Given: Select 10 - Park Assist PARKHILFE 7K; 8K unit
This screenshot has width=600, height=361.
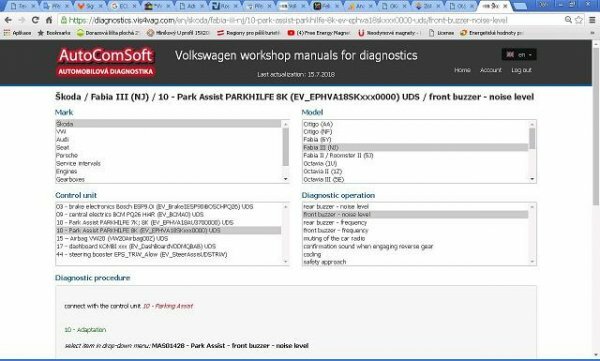Looking at the screenshot, I should 168,222.
